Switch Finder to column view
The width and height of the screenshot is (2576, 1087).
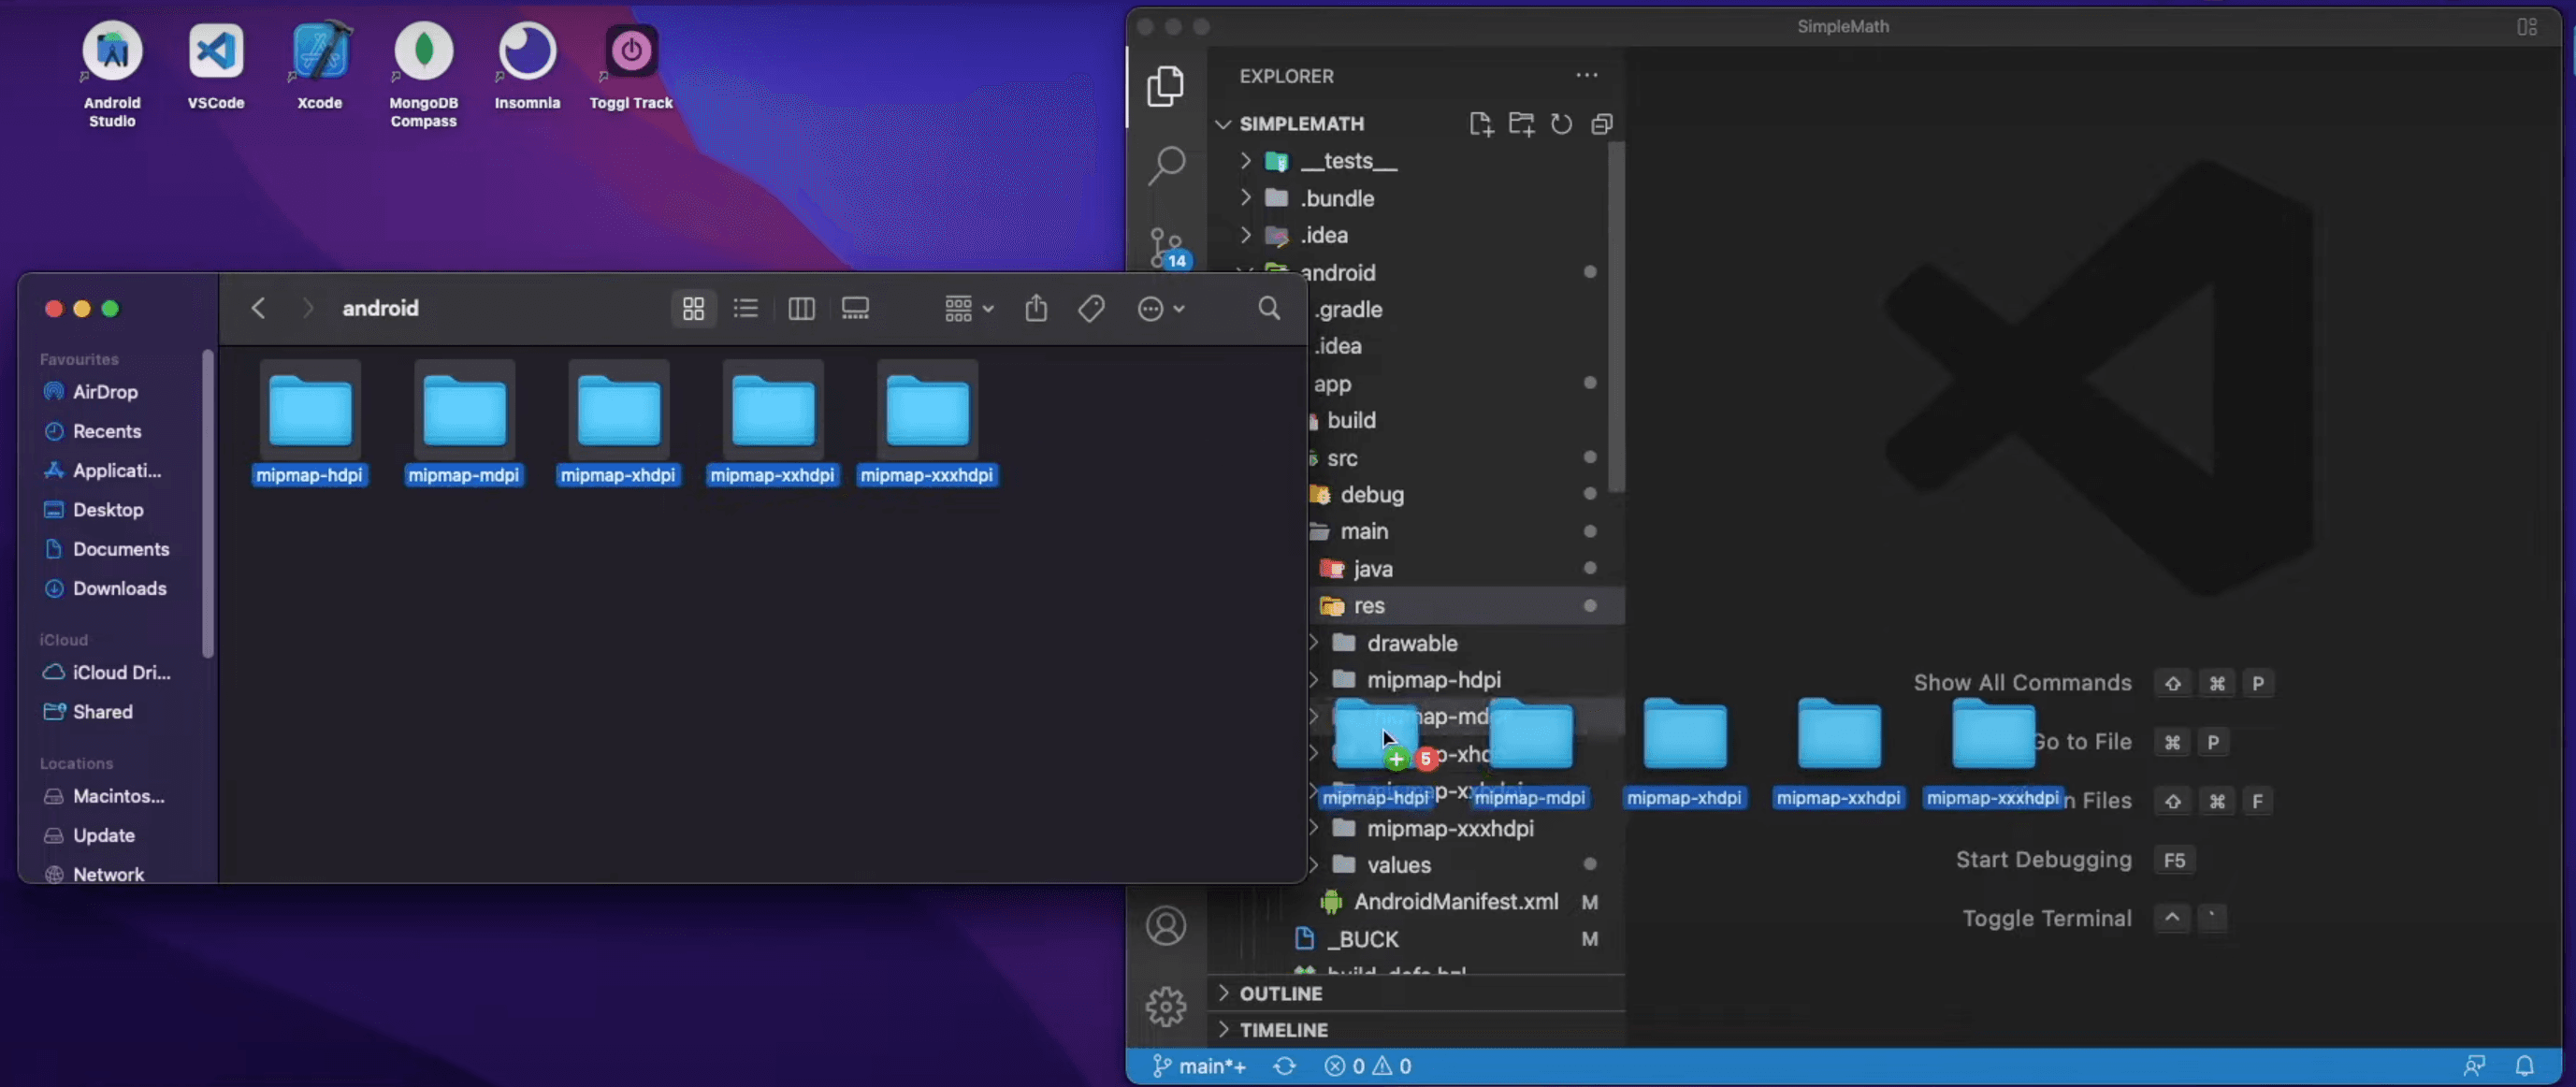click(801, 308)
